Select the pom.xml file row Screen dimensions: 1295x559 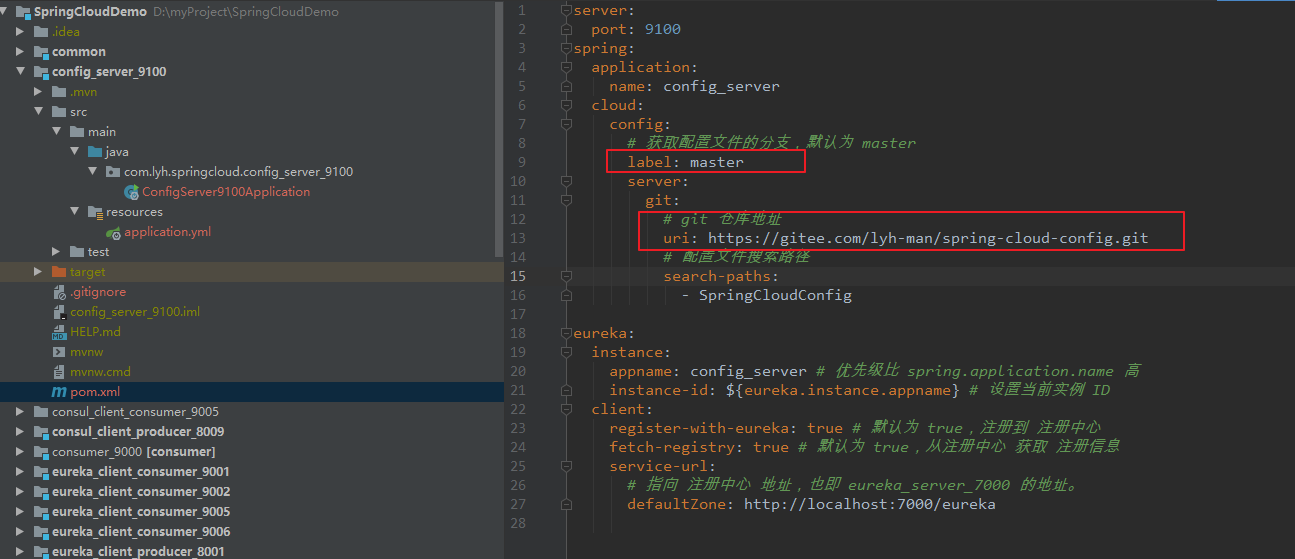(x=251, y=392)
